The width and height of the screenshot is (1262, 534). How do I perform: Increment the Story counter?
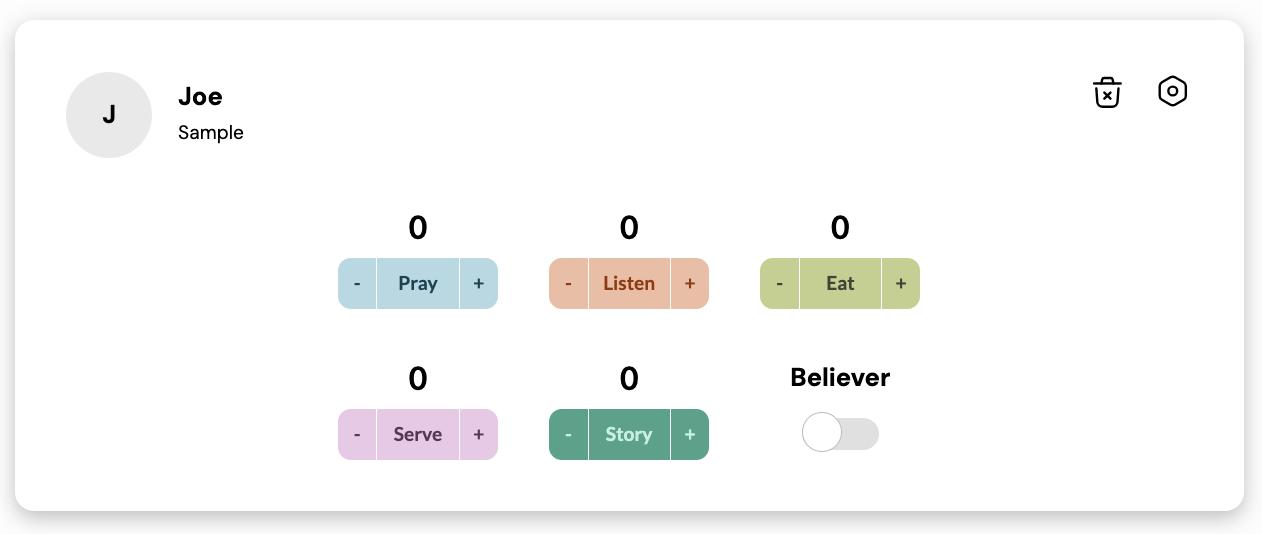[x=690, y=434]
